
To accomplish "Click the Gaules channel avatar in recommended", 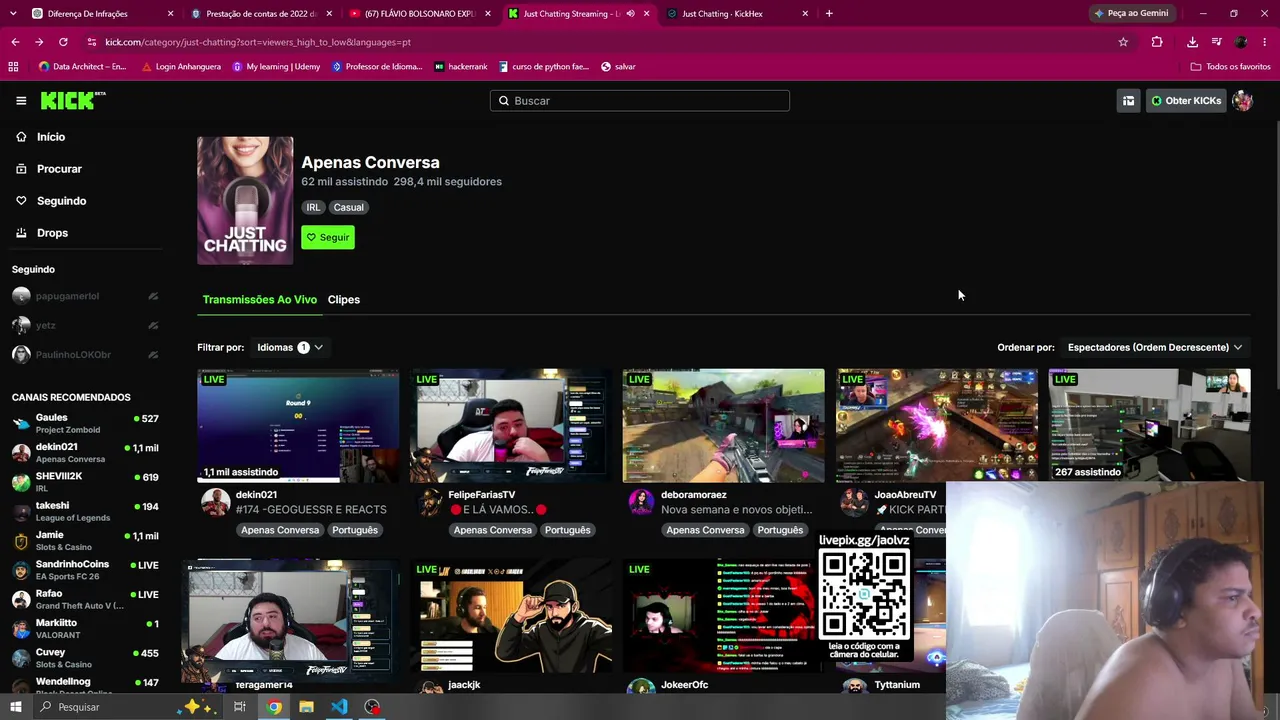I will point(21,423).
